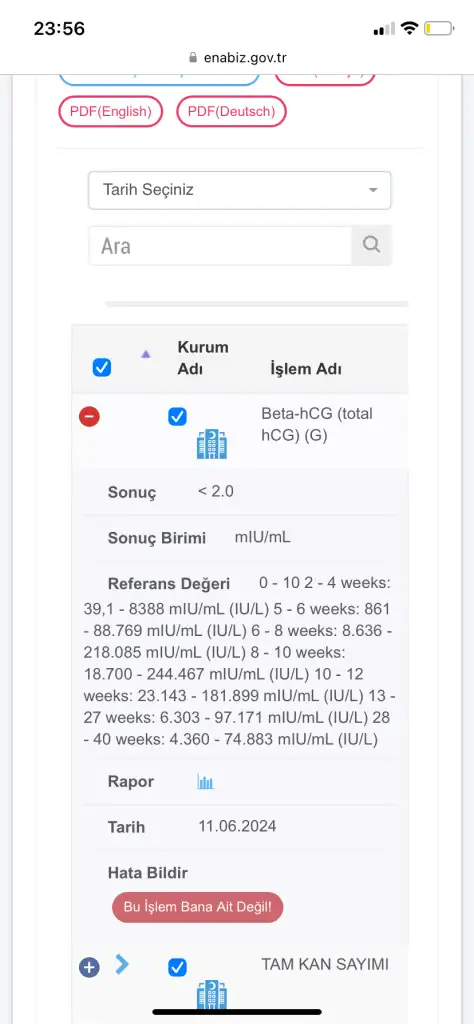Uncheck the Beta-hCG row checkbox
The height and width of the screenshot is (1024, 474).
[178, 417]
